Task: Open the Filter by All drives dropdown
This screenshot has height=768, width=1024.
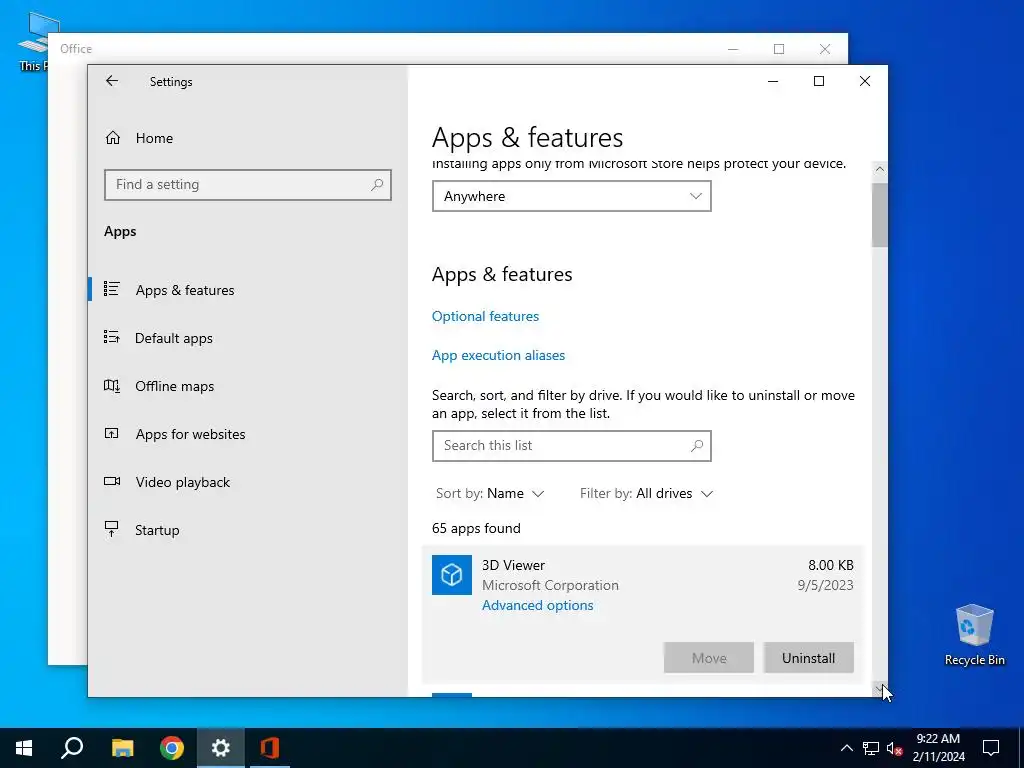Action: 647,494
